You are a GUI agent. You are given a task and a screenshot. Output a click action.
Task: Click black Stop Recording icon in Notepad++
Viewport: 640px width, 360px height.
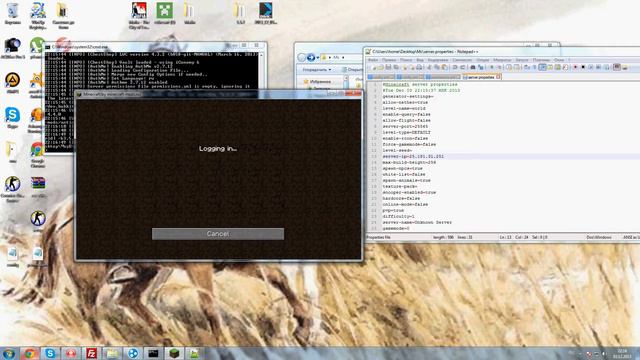point(583,67)
